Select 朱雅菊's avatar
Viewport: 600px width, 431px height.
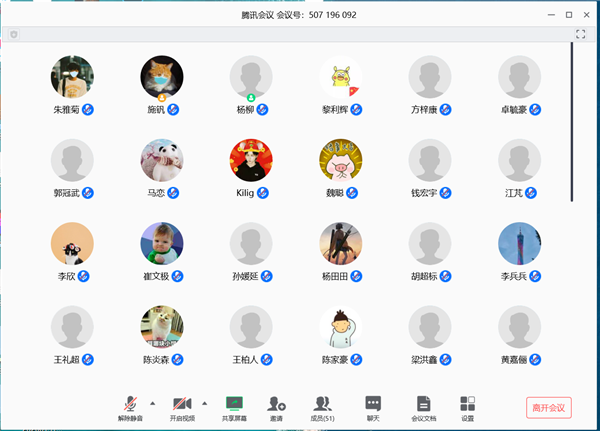point(72,77)
